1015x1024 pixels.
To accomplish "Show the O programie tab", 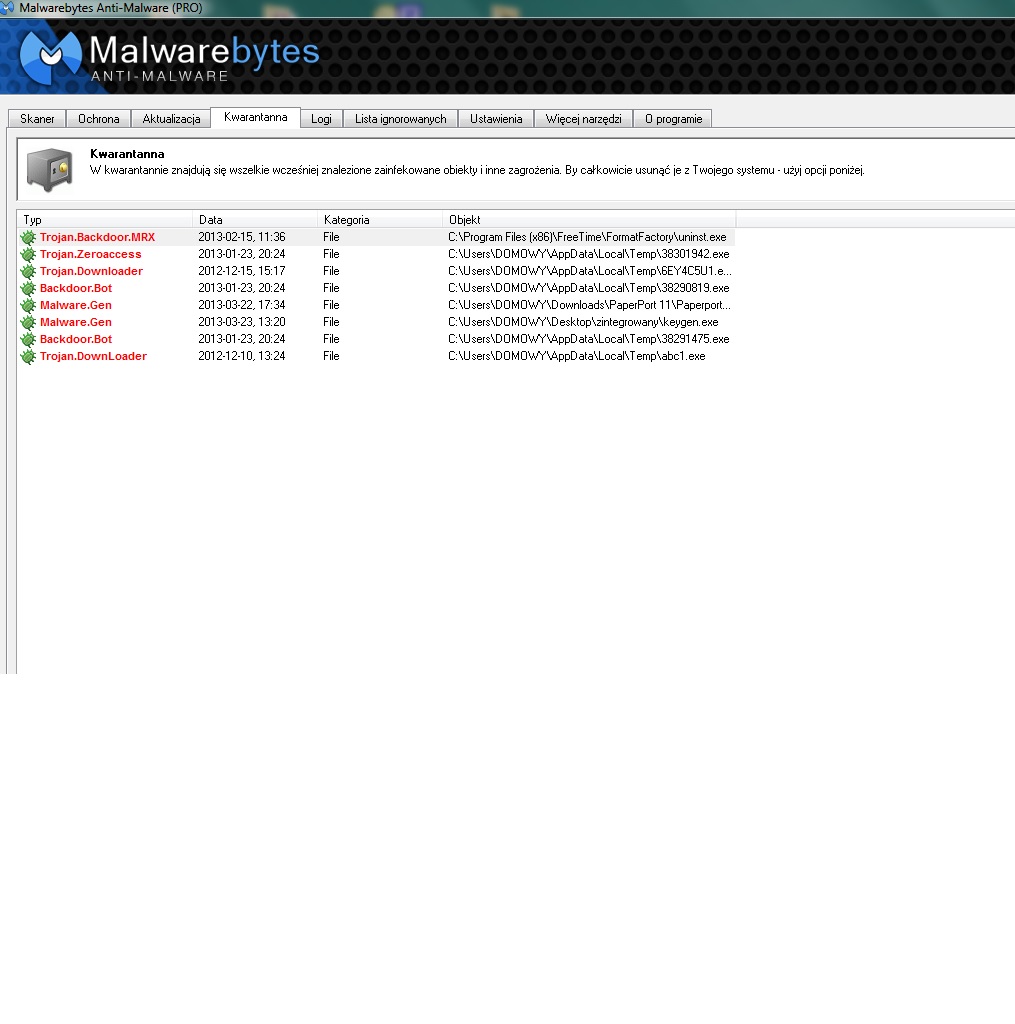I will pos(673,119).
